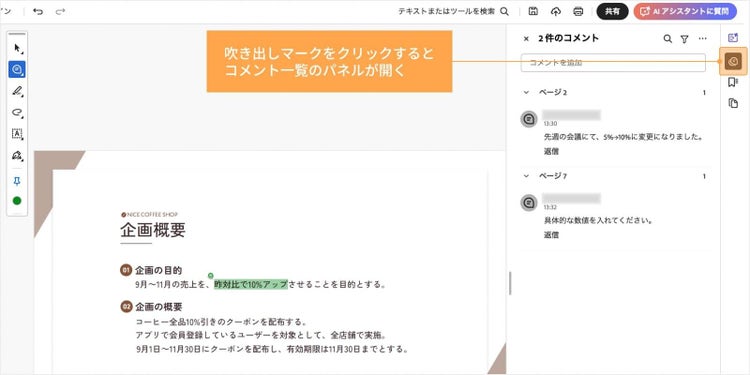Viewport: 750px width, 375px height.
Task: Select the comment 具体的な数値を入れてください。
Action: 598,221
